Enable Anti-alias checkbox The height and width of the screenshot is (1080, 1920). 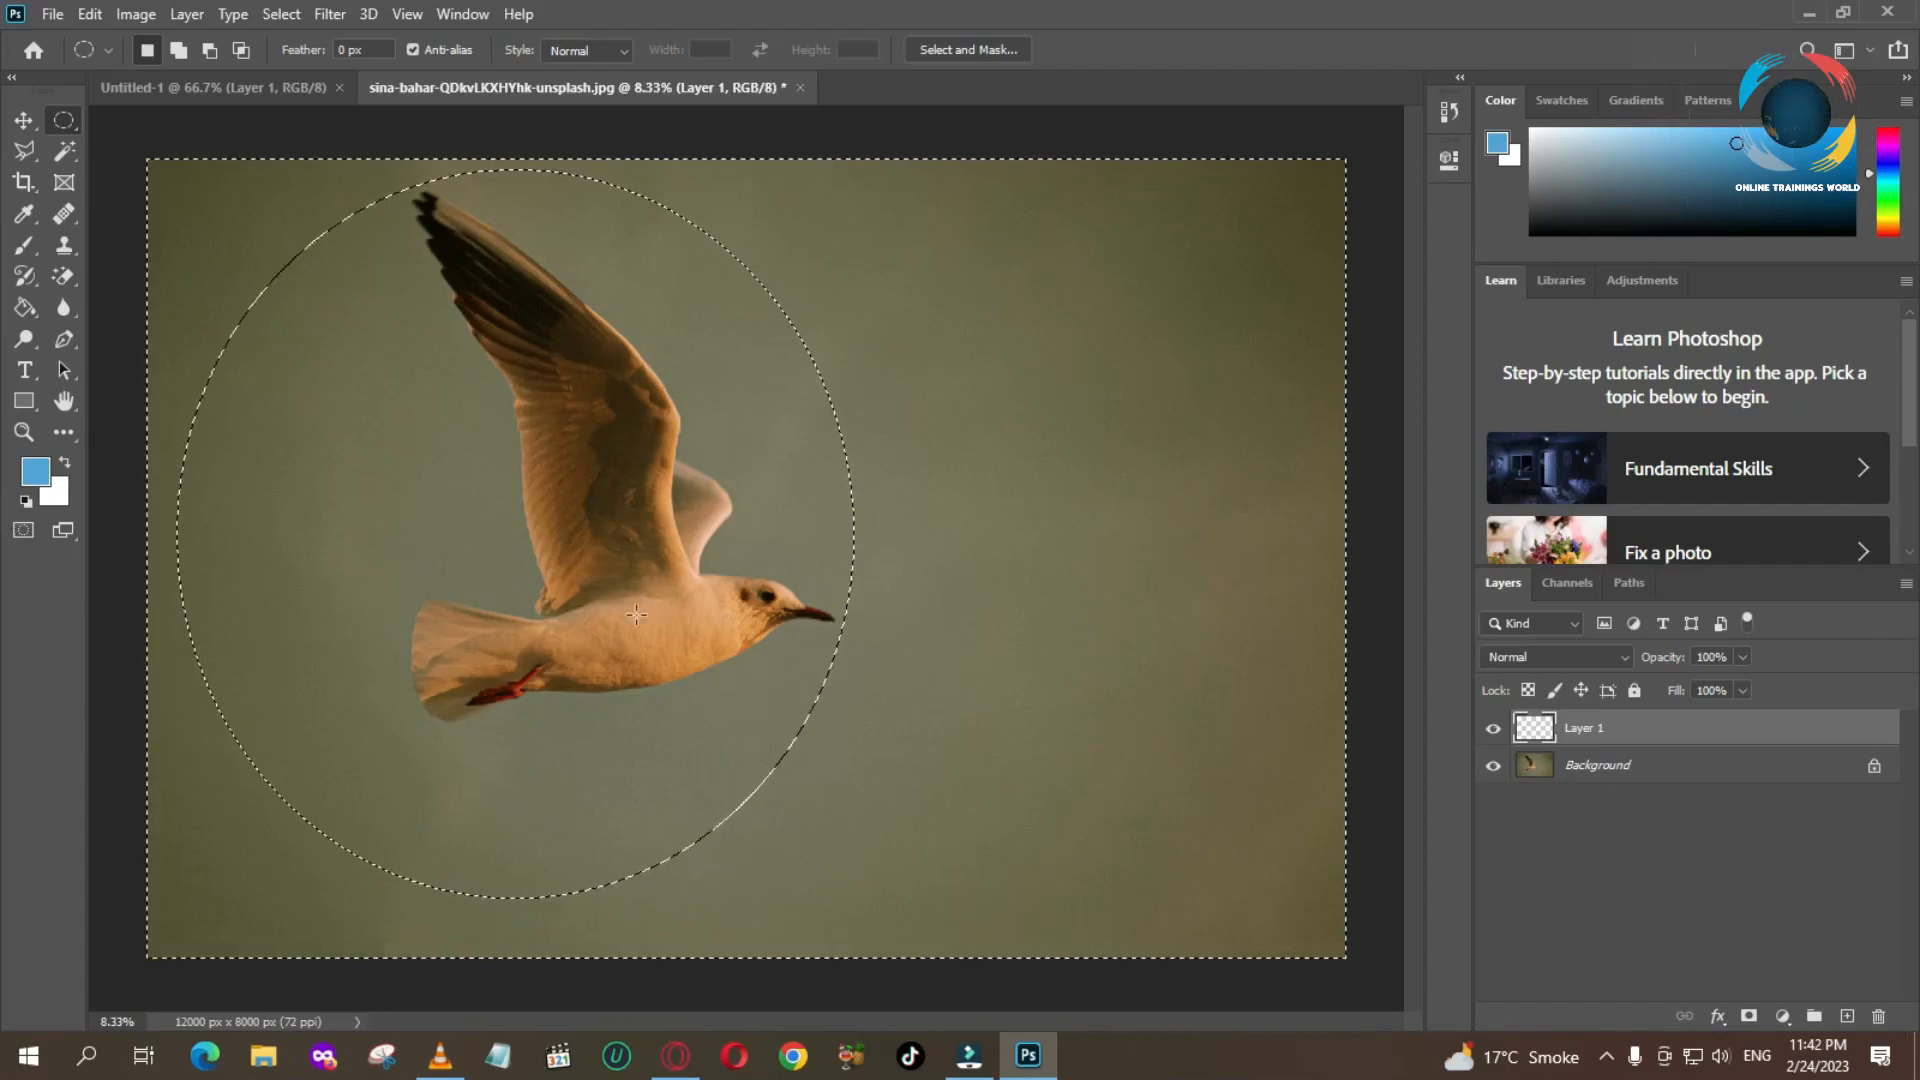tap(413, 49)
